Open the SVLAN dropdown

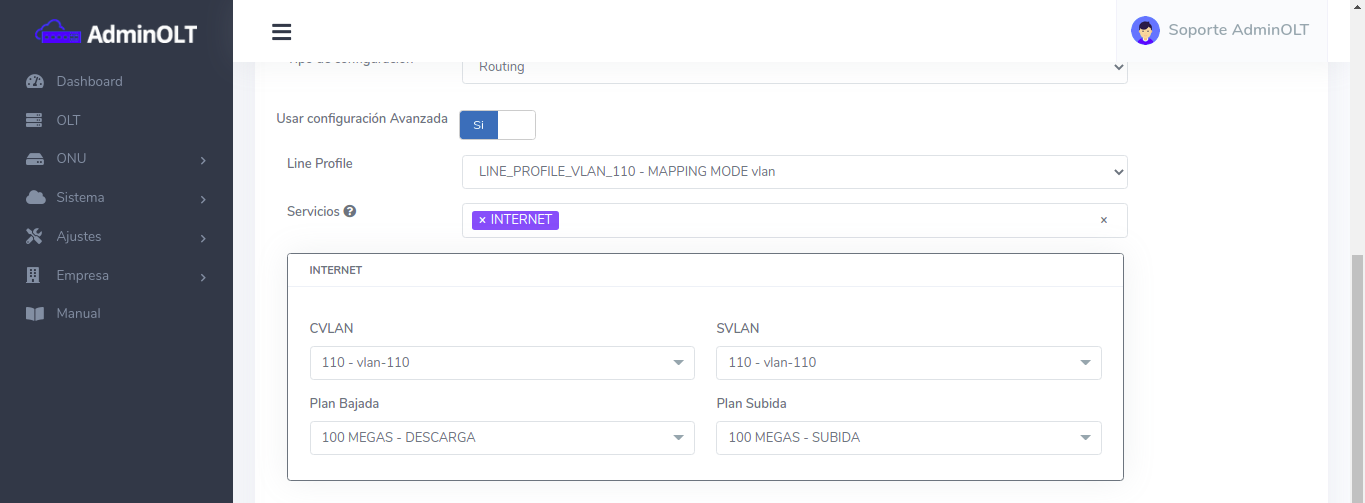pyautogui.click(x=908, y=363)
